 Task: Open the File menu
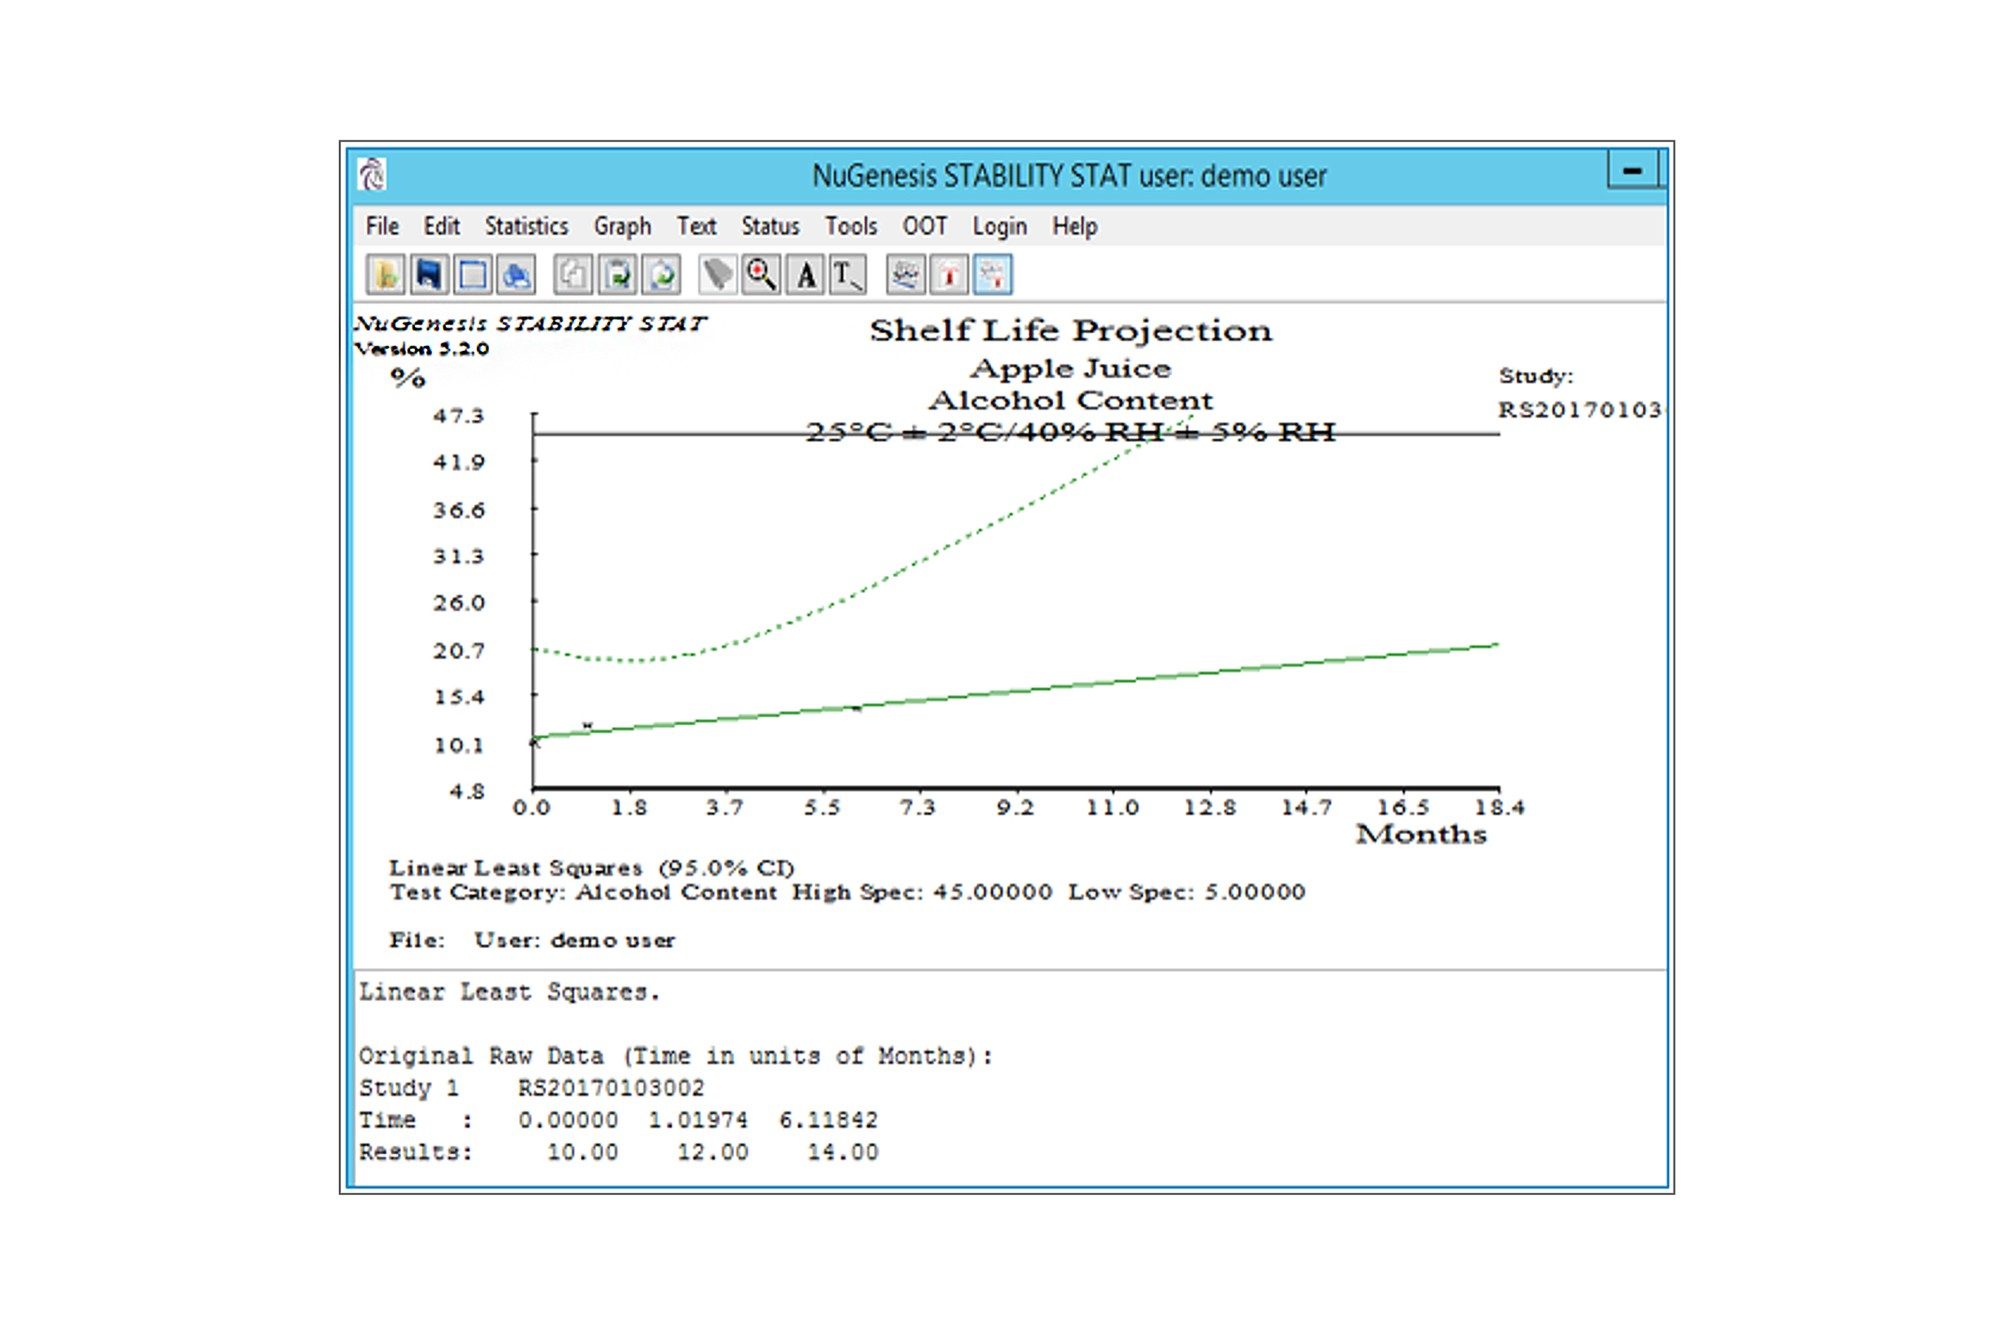382,226
